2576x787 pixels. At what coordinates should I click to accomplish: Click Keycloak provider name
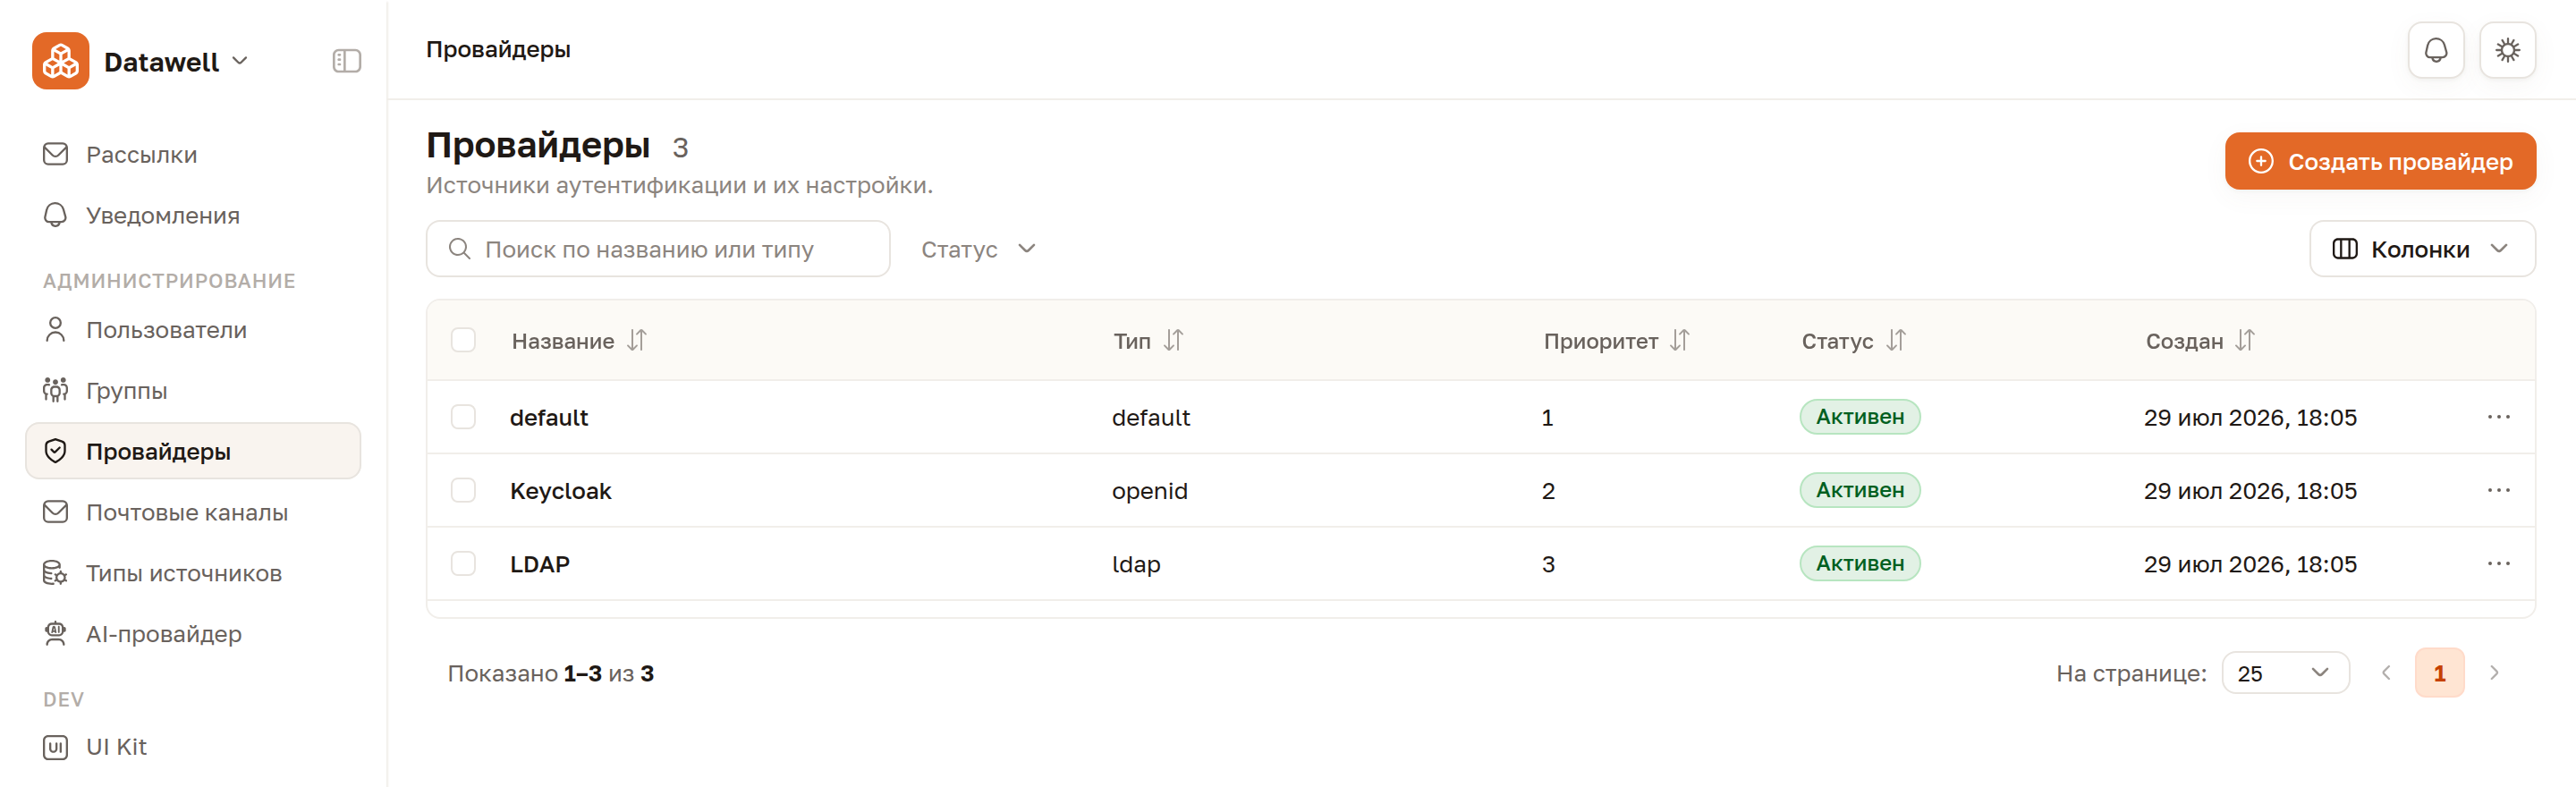point(560,491)
